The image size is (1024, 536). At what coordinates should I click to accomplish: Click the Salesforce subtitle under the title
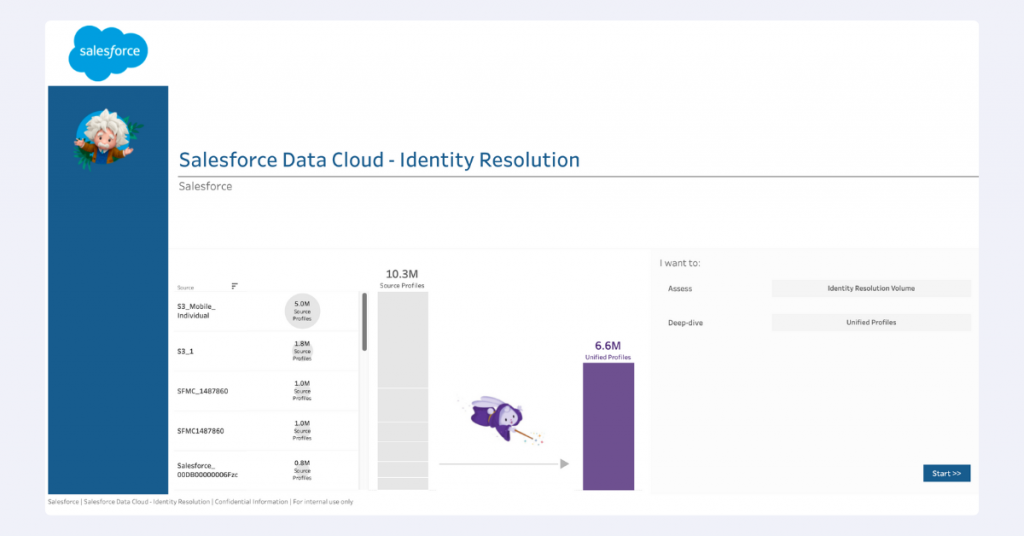click(x=205, y=187)
